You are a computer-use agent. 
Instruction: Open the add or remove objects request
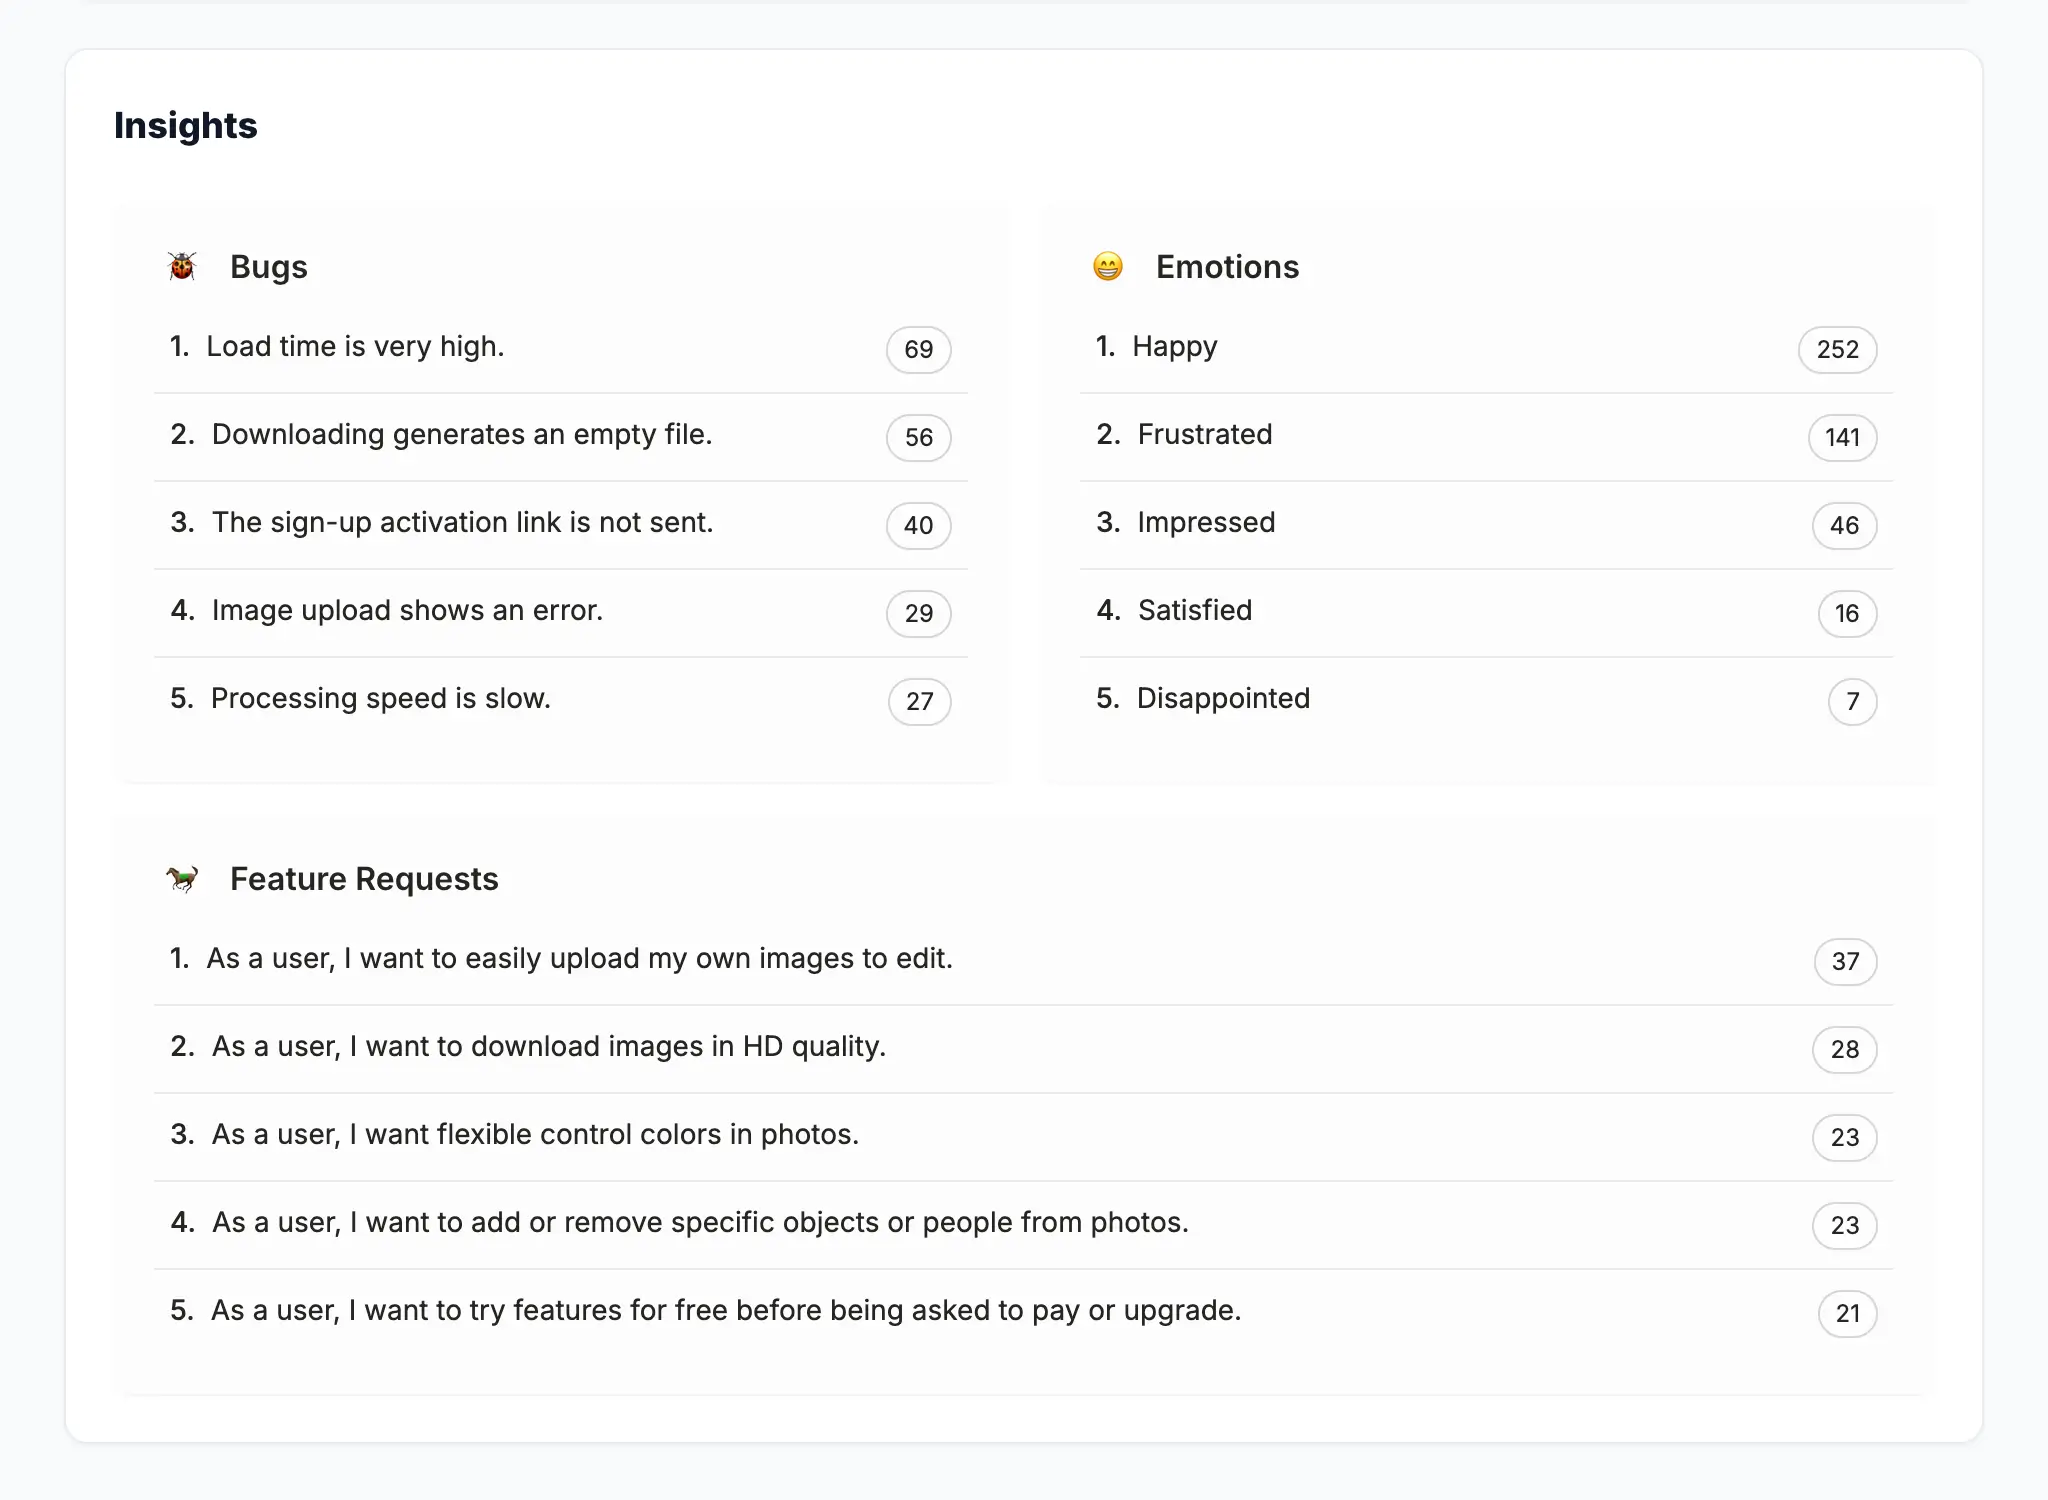click(x=1023, y=1225)
